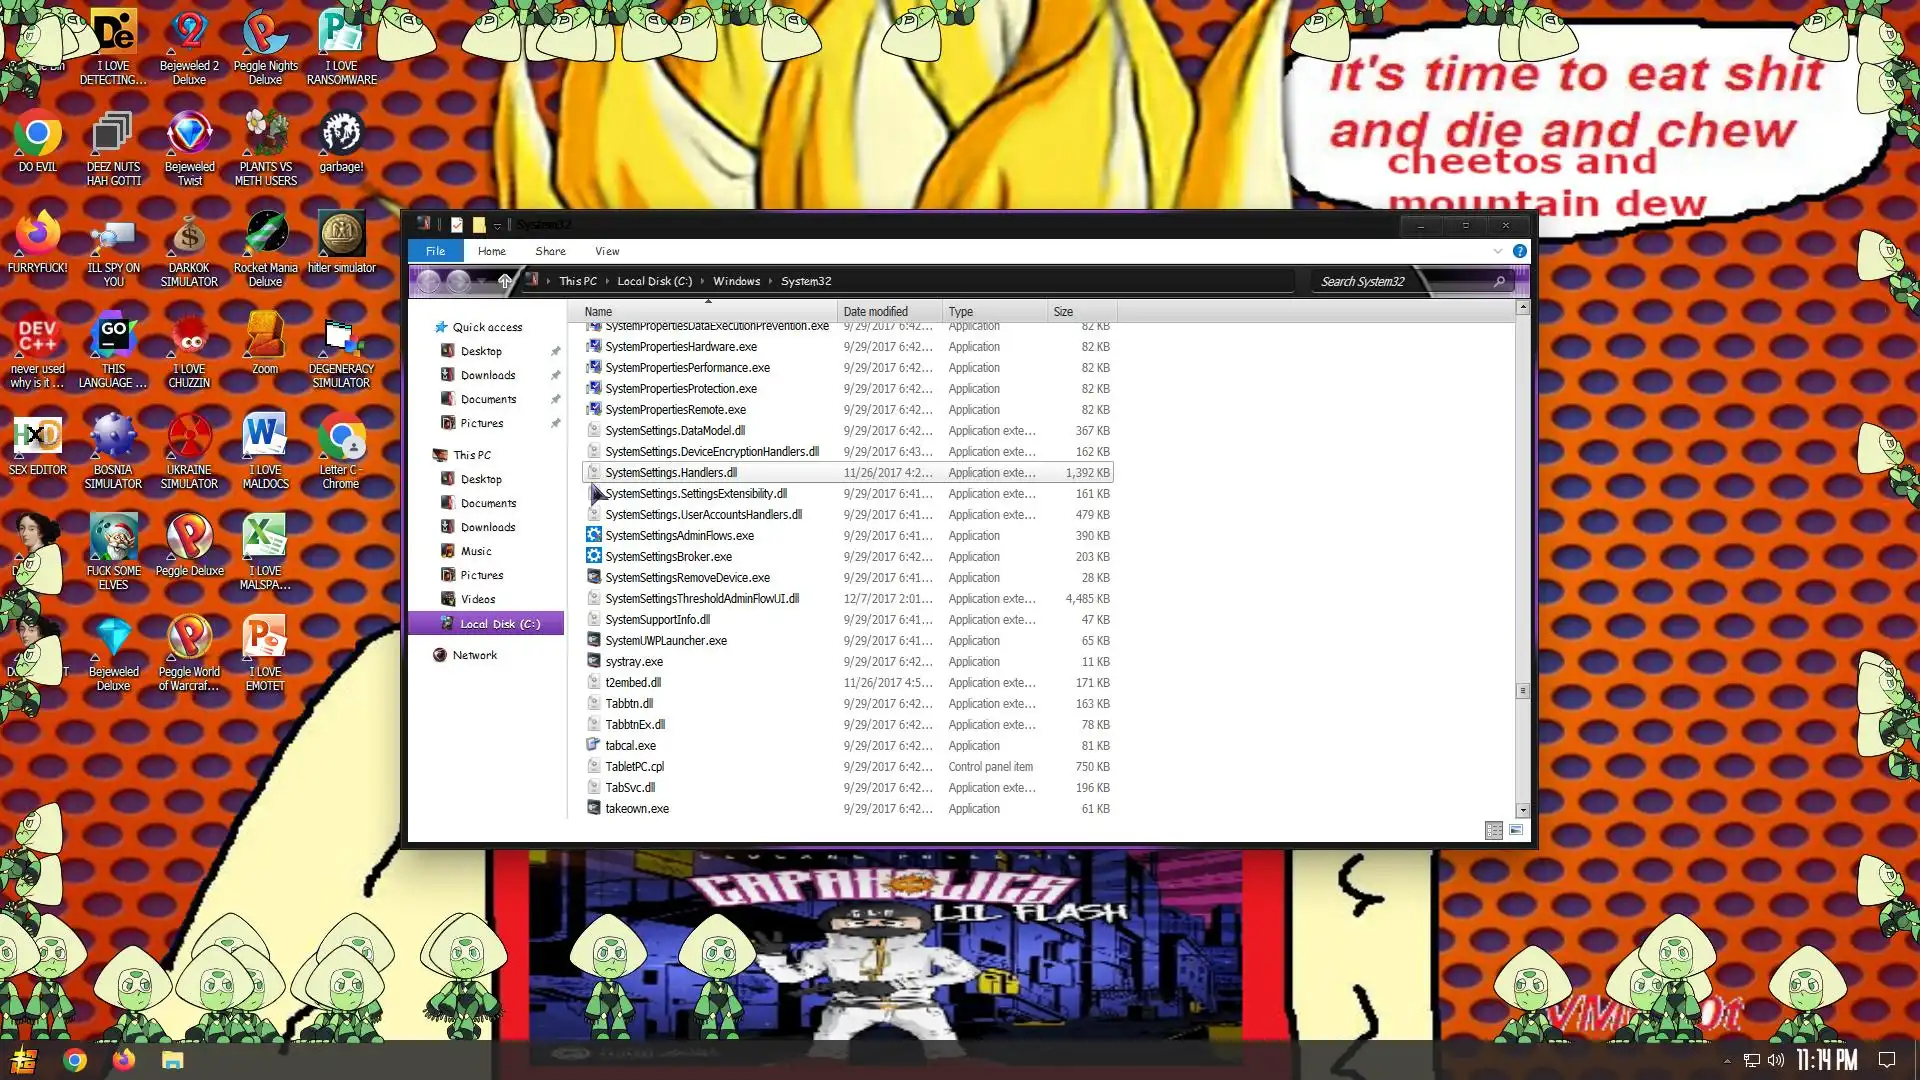Unpin Downloads from Quick access
1920x1080 pixels.
click(x=555, y=375)
